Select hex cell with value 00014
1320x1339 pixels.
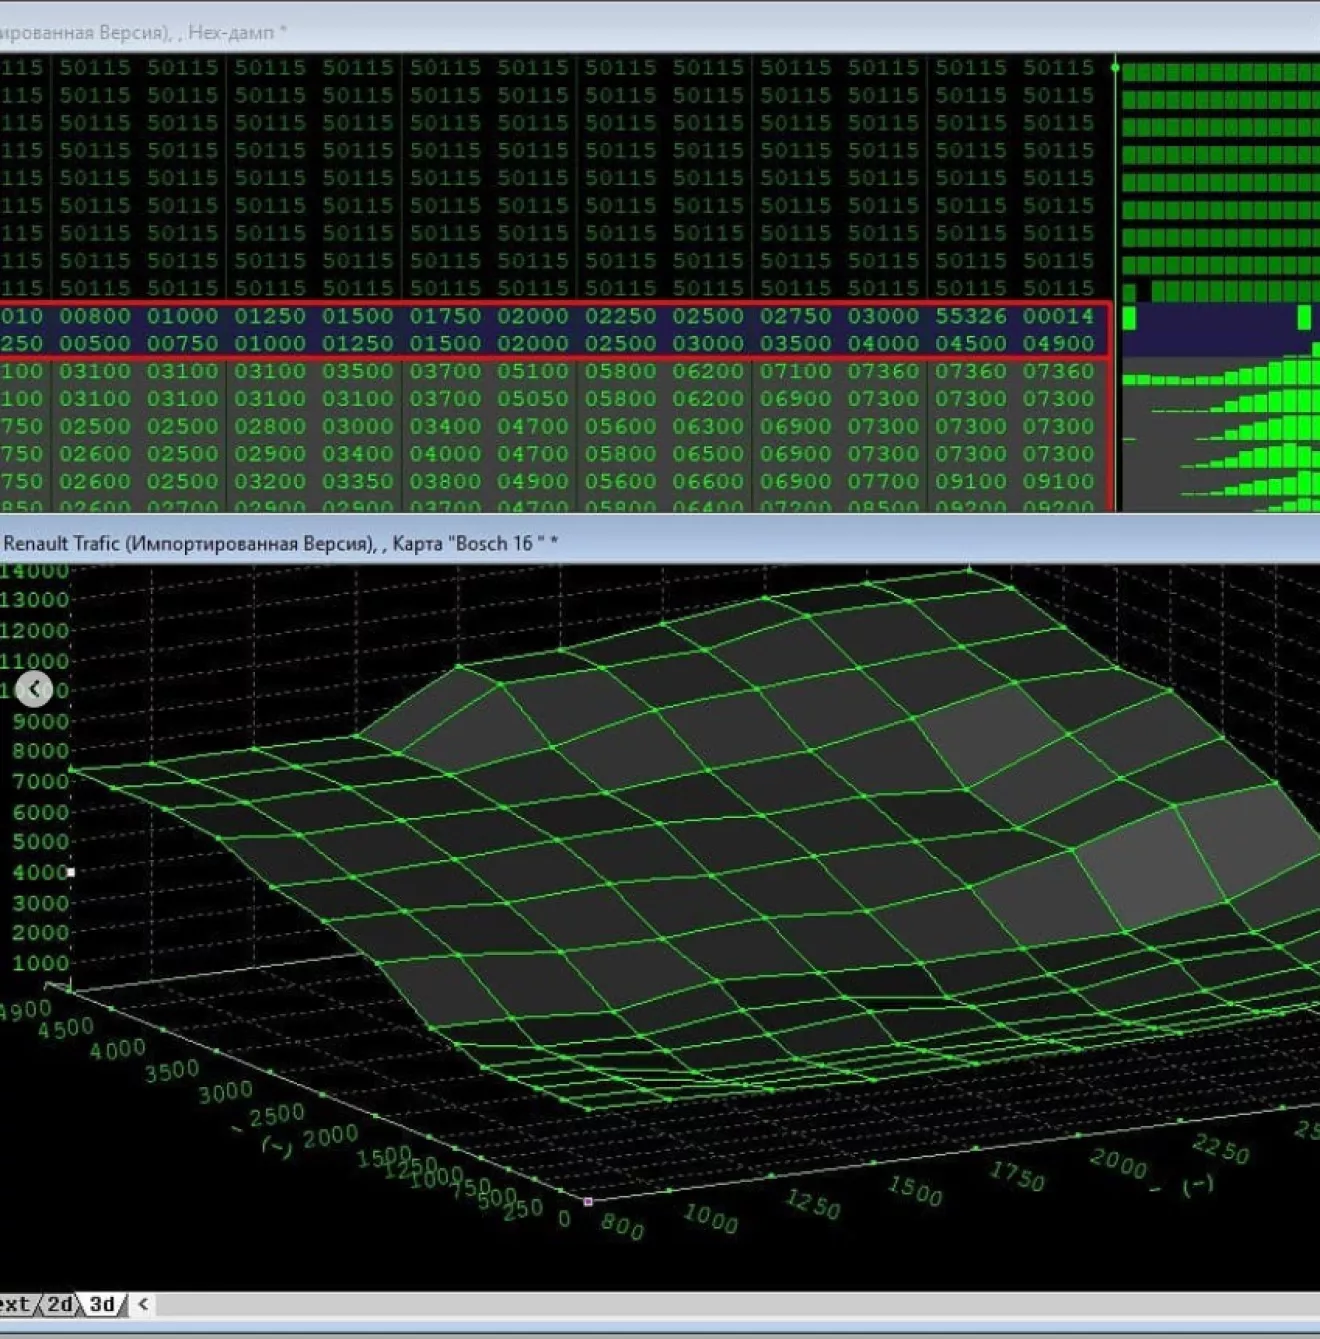coord(1058,316)
